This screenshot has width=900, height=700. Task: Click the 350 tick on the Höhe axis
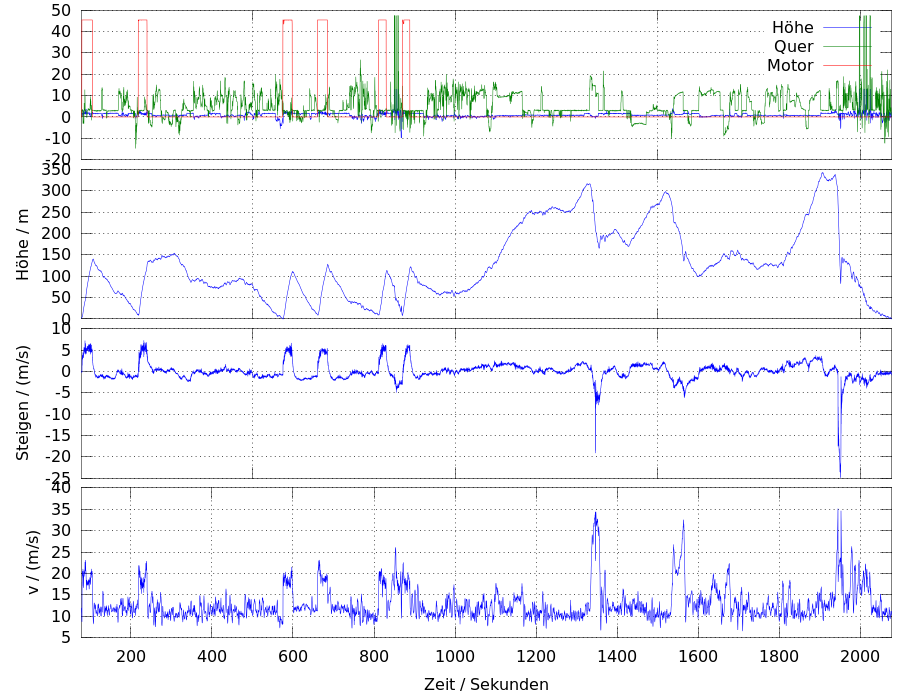[57, 169]
